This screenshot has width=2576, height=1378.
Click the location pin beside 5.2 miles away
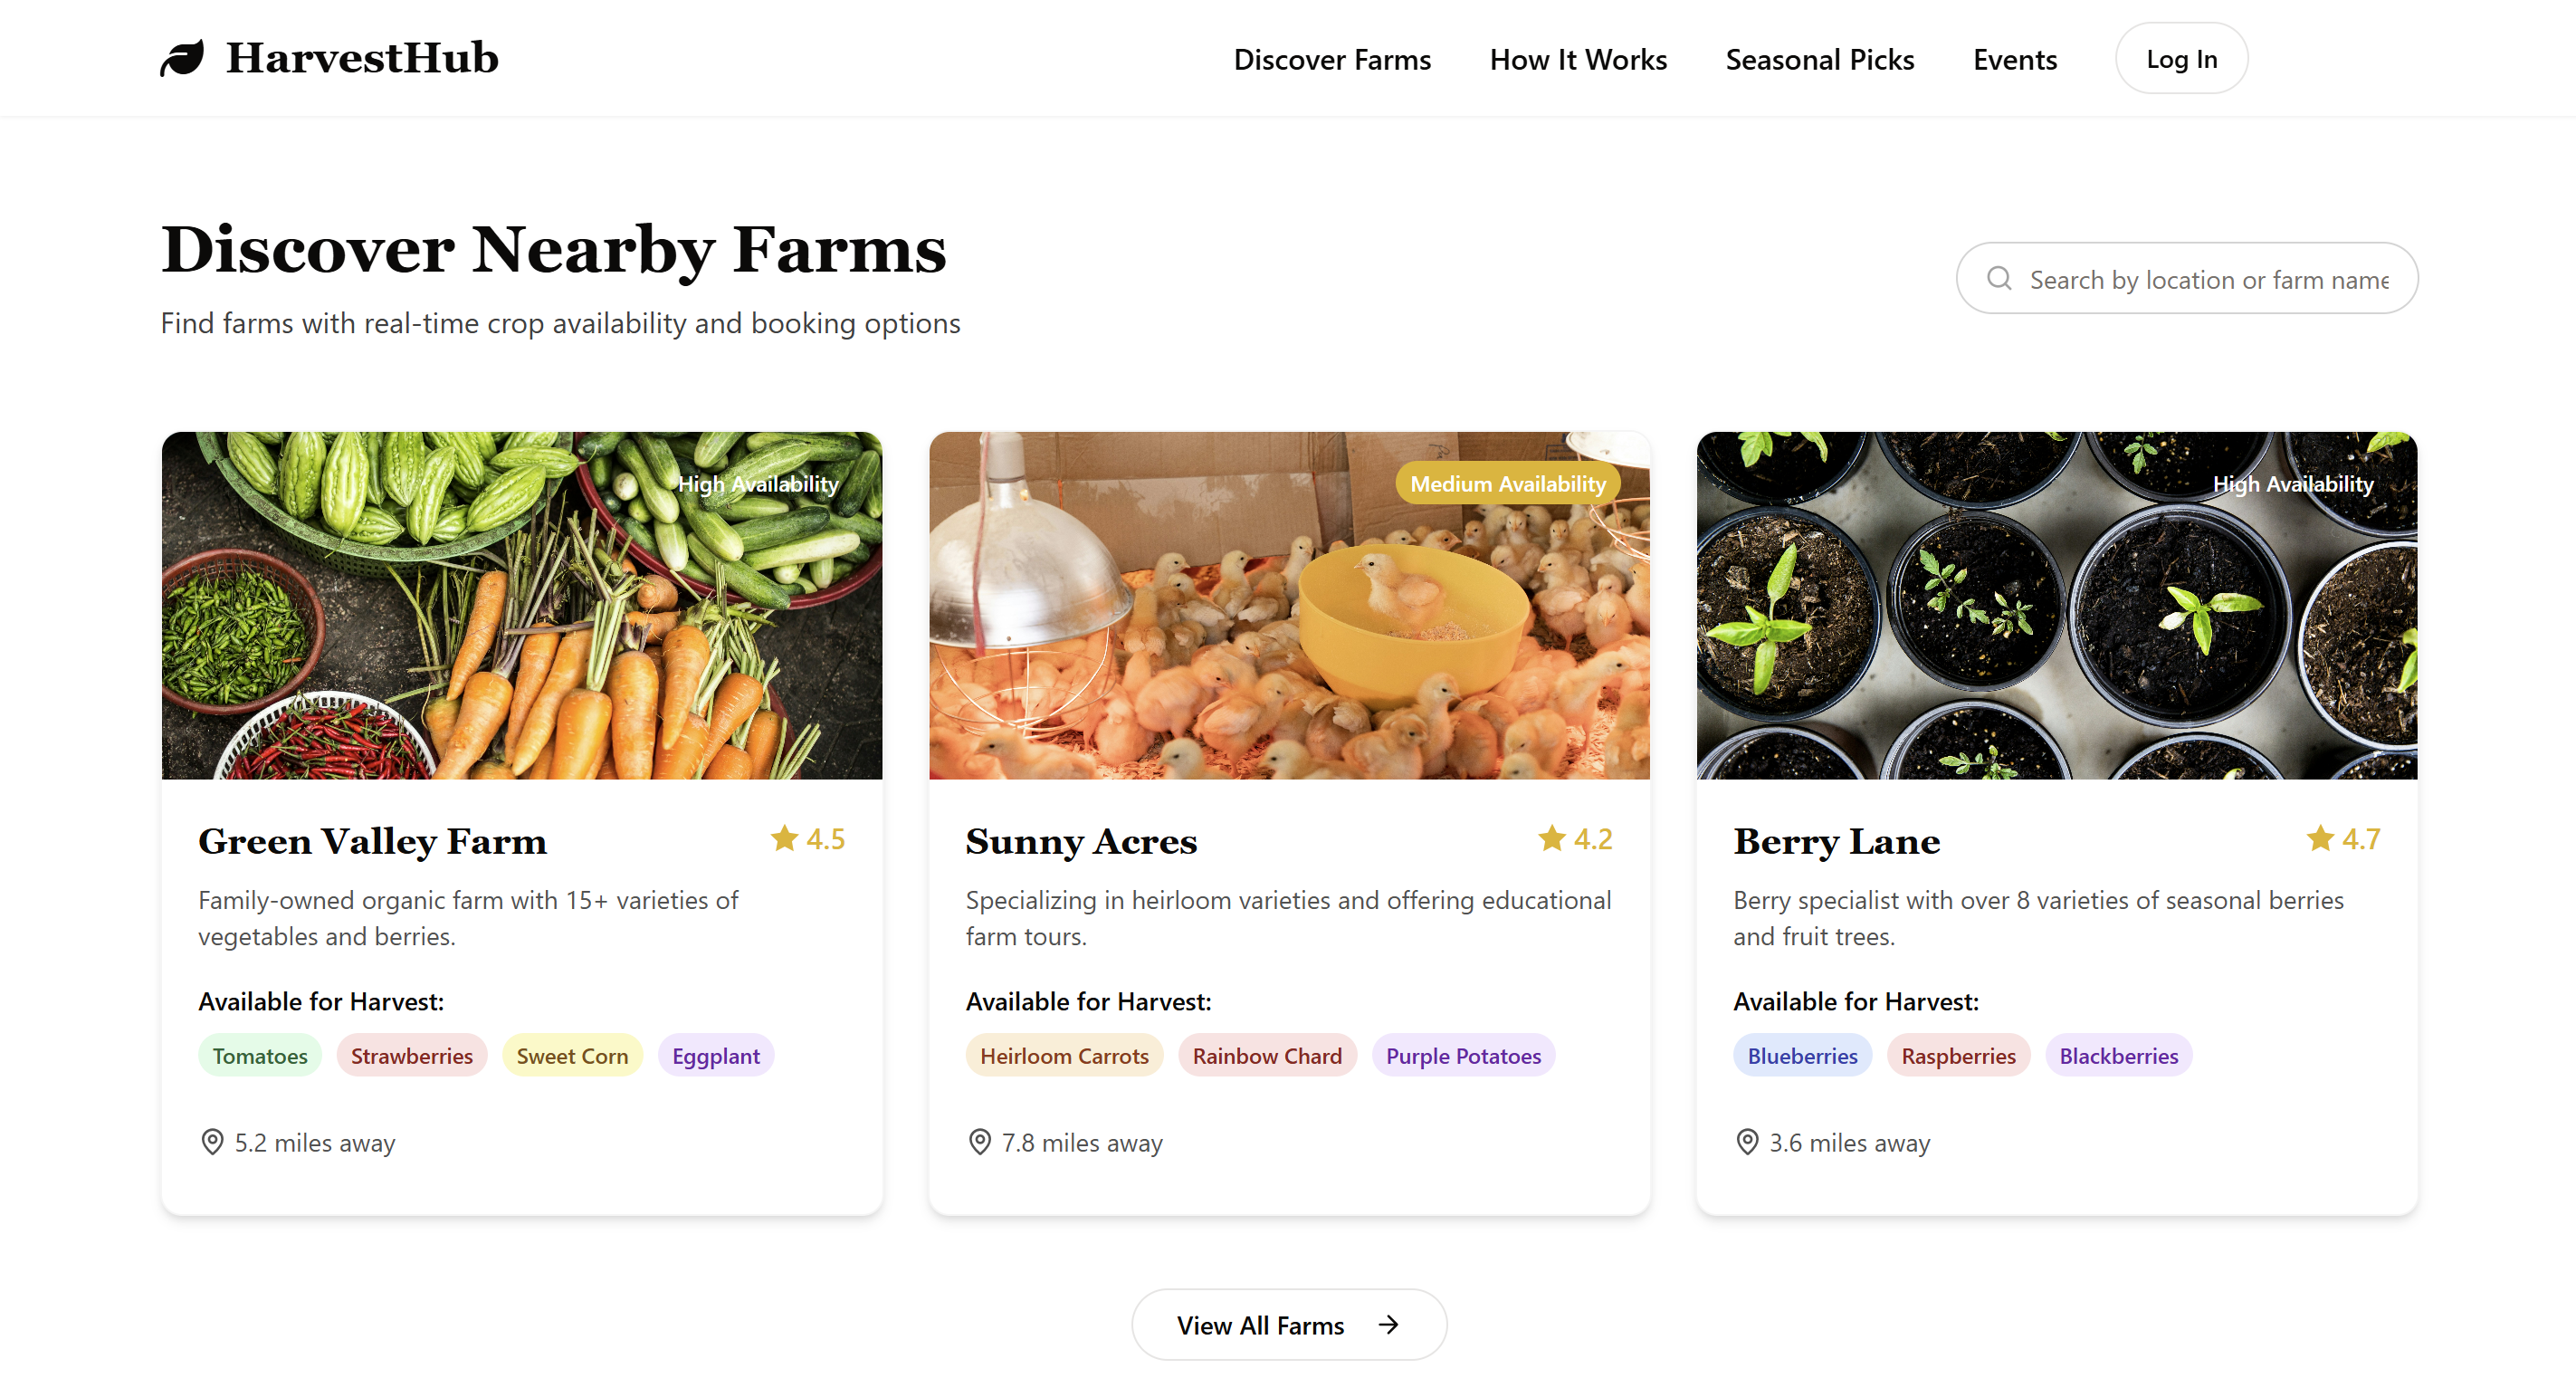[212, 1141]
